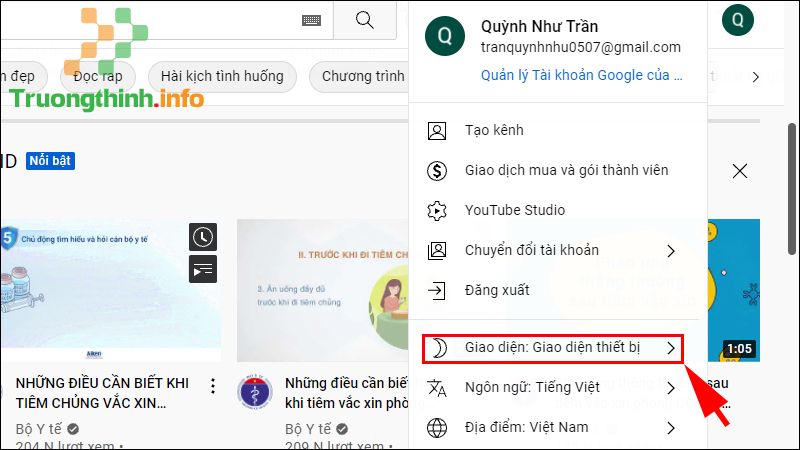Screen dimensions: 800x450
Task: Expand Chuyển đổi tài khoản submenu arrow
Action: coord(671,251)
